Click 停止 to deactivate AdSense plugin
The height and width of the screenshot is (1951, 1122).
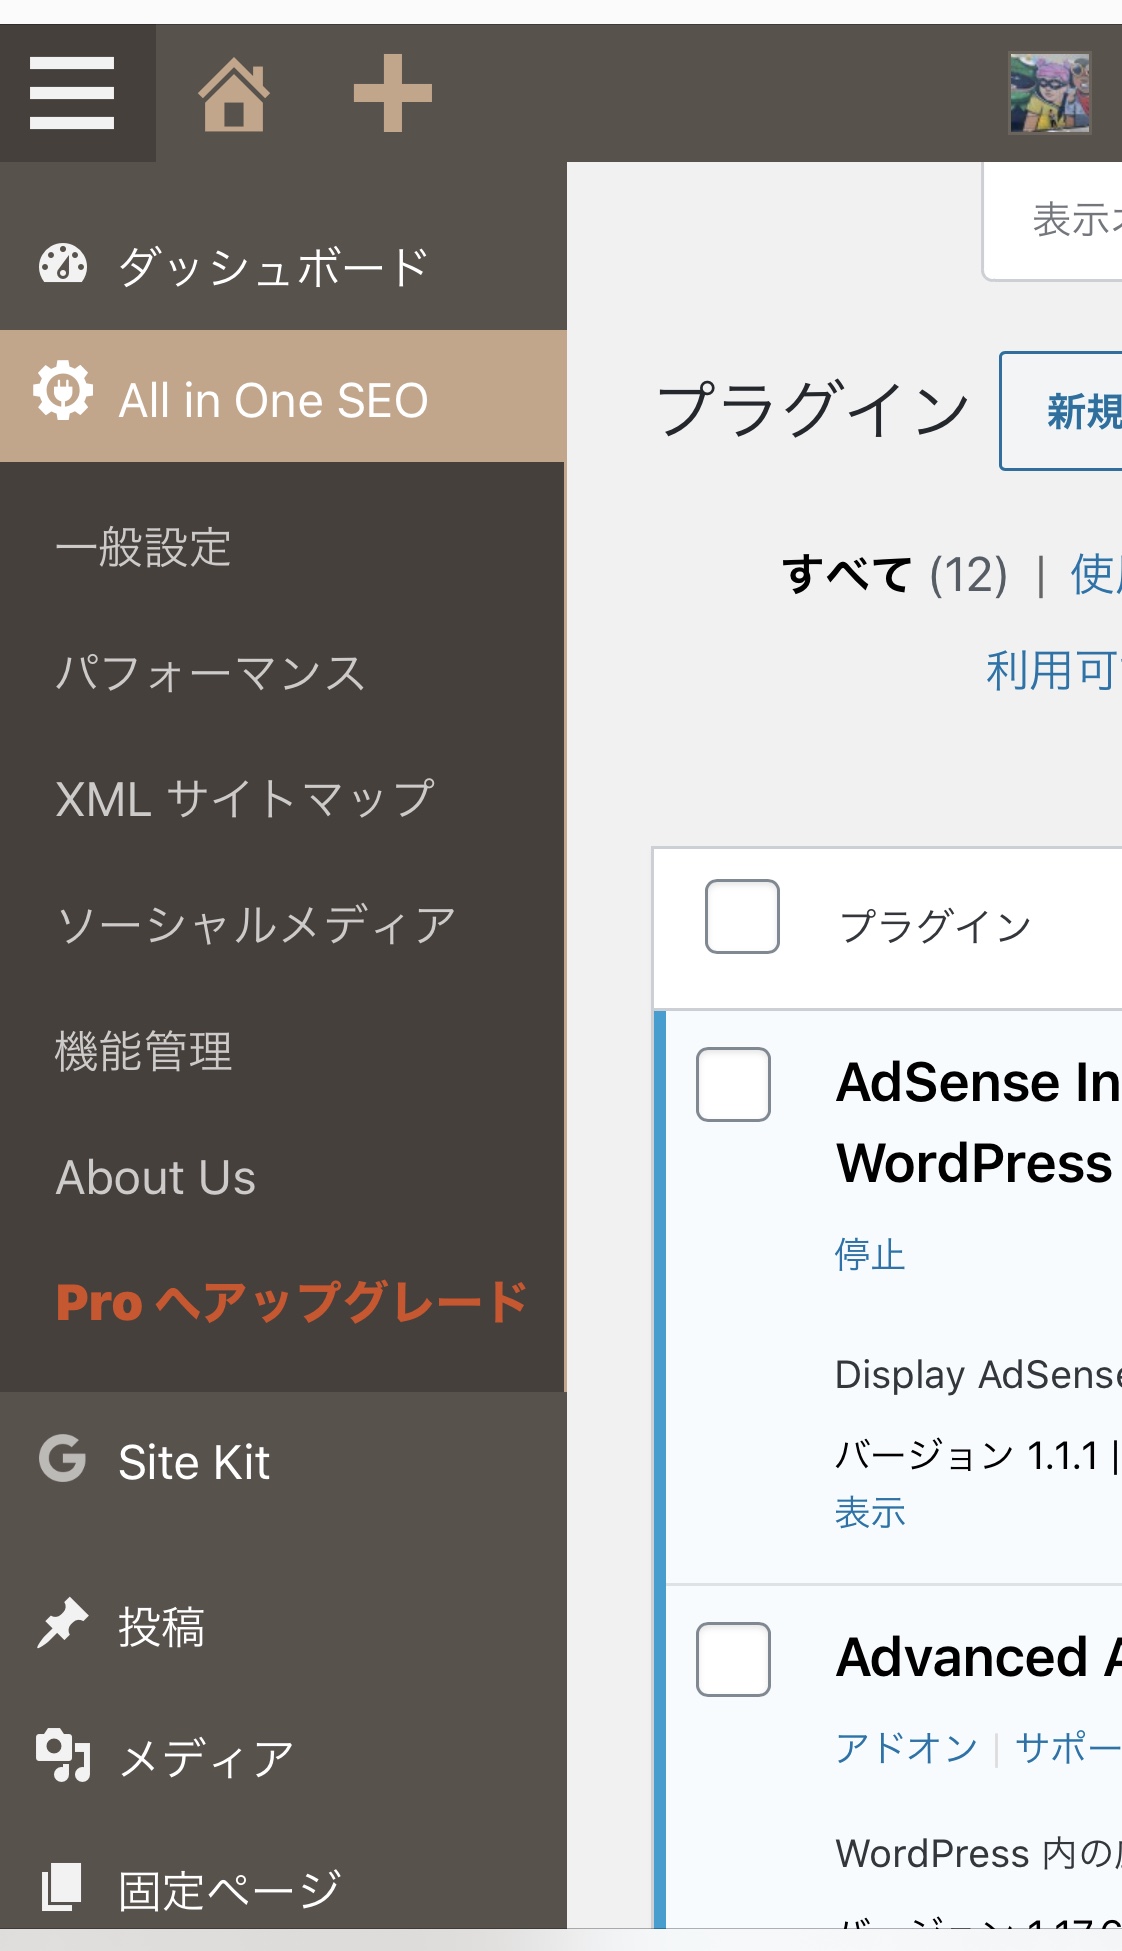click(x=870, y=1255)
